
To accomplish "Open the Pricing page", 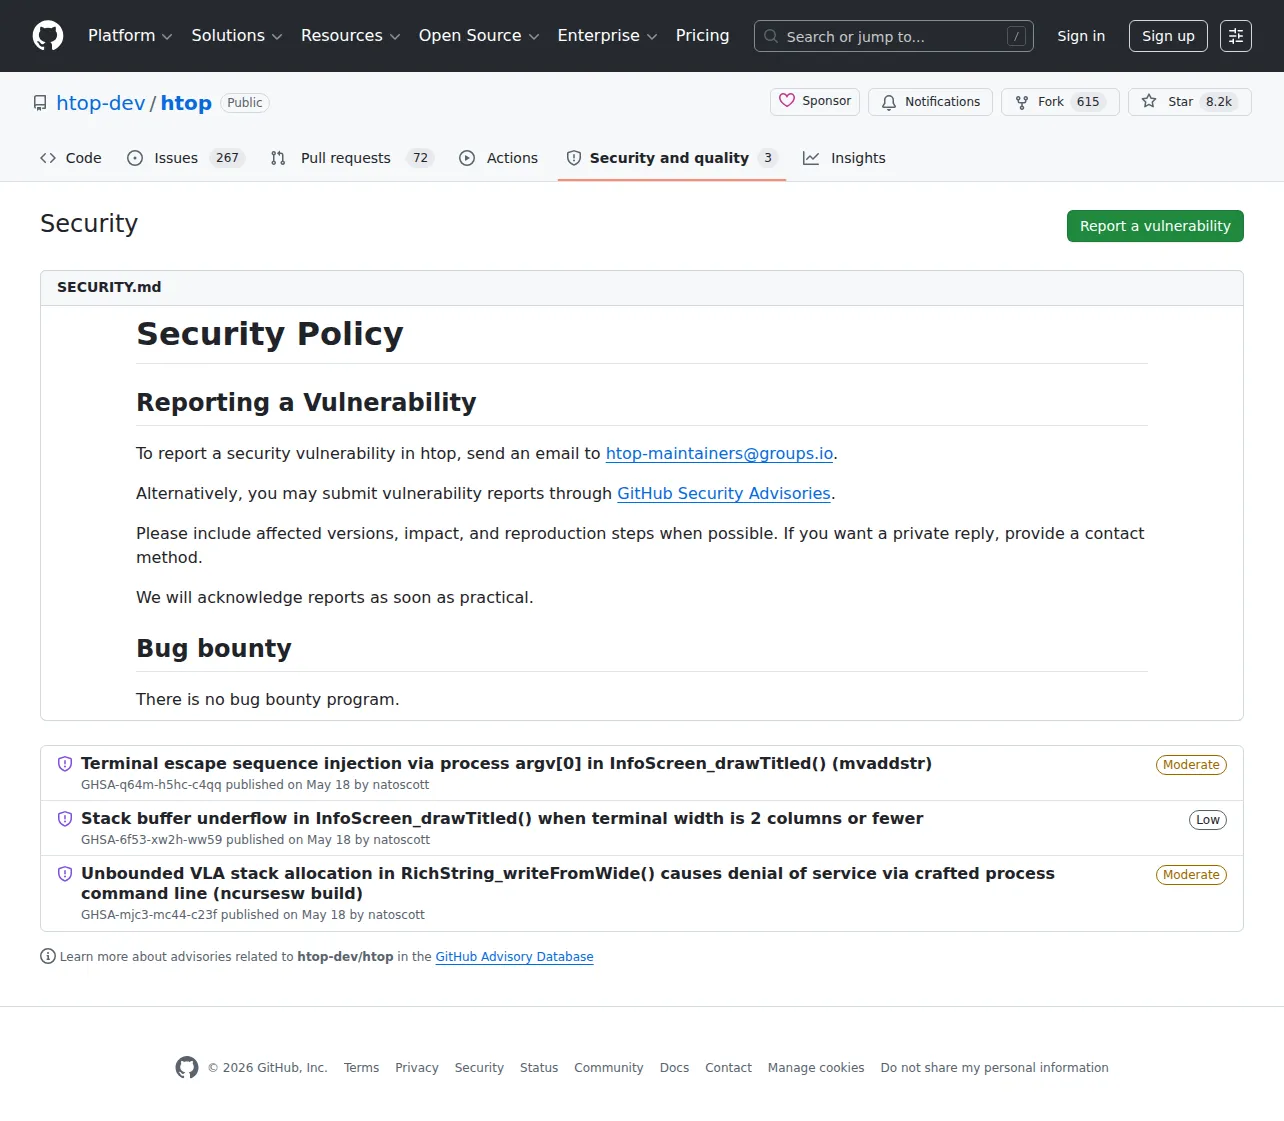I will pos(702,36).
